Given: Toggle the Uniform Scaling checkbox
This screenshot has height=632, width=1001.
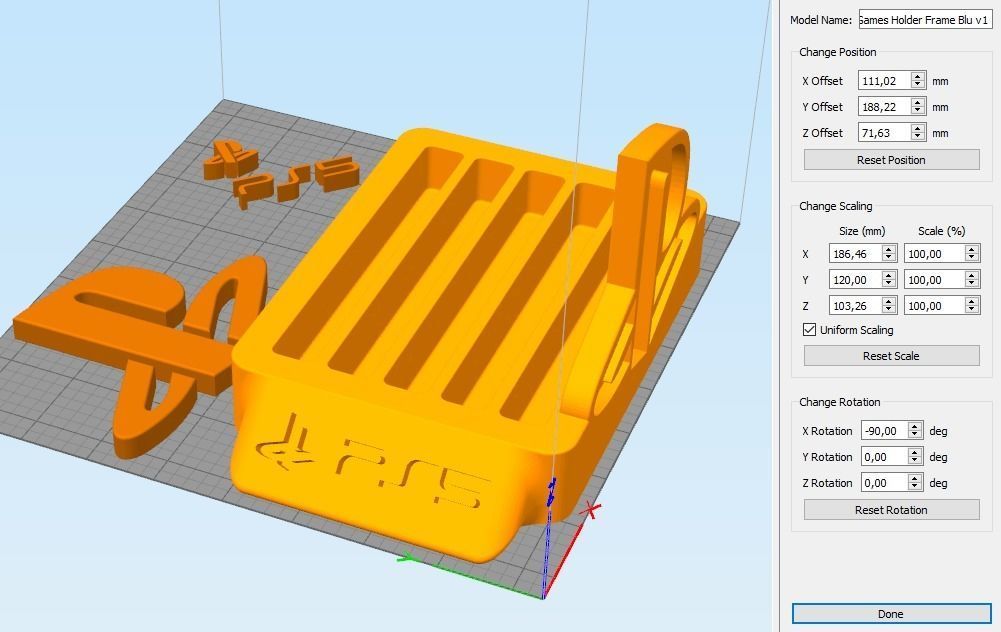Looking at the screenshot, I should [x=809, y=329].
